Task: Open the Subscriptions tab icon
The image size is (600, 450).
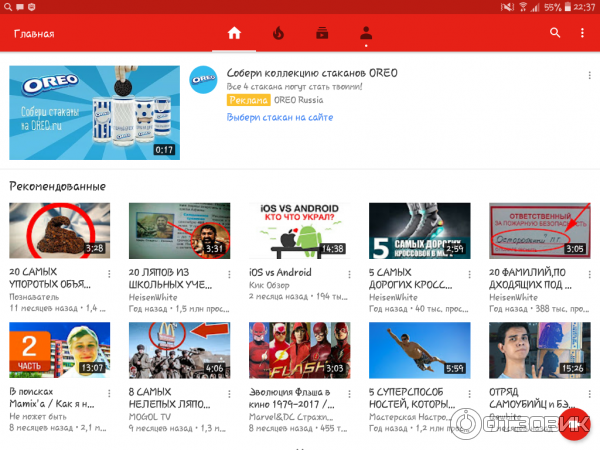Action: tap(322, 33)
